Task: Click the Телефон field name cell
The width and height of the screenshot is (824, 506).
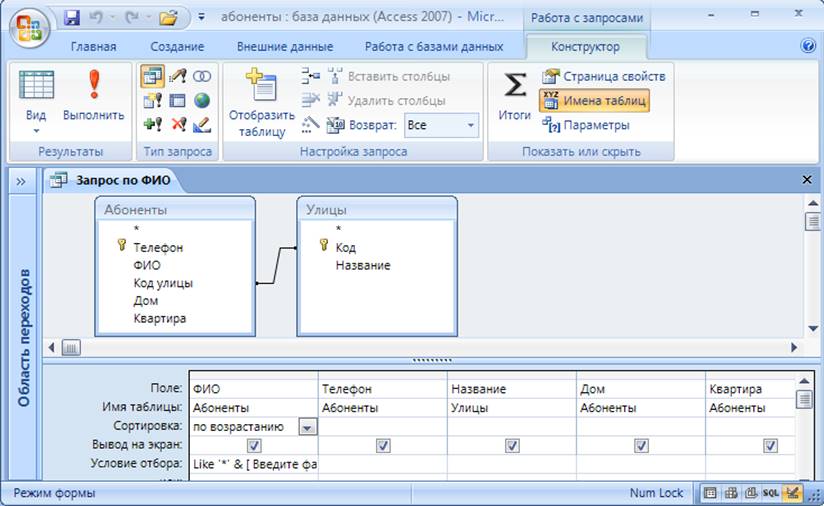Action: click(x=383, y=389)
